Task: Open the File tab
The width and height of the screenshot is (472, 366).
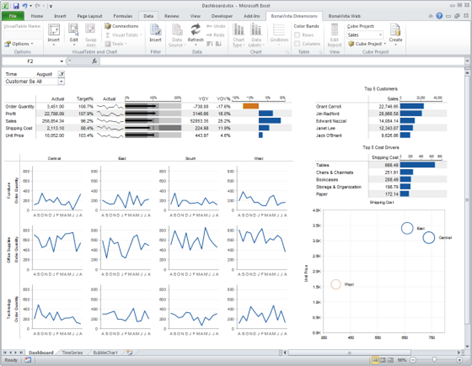Action: click(x=13, y=16)
